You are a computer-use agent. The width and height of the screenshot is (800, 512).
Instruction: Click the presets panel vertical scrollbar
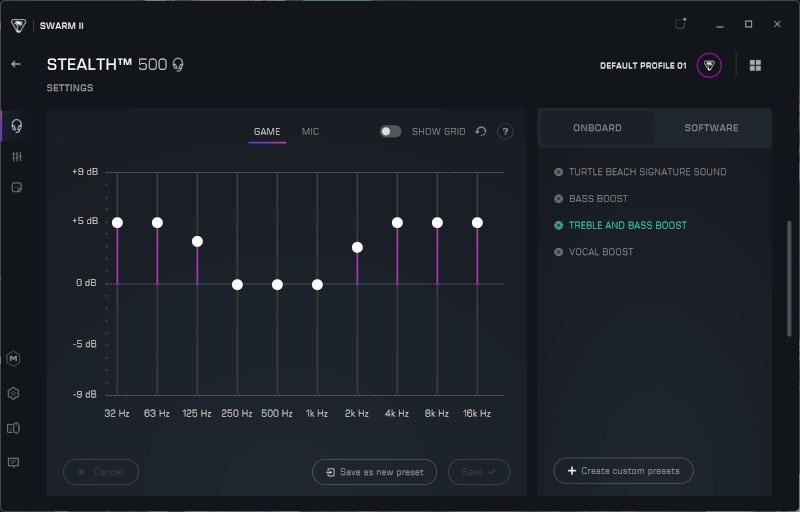click(789, 278)
